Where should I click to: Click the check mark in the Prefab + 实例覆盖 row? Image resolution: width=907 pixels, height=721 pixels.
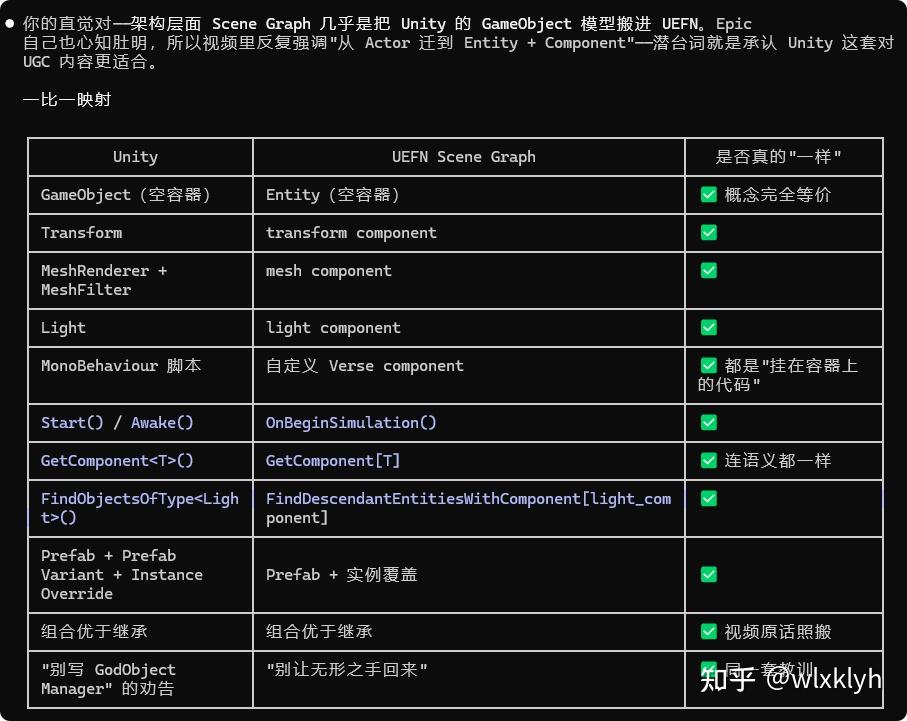coord(709,574)
